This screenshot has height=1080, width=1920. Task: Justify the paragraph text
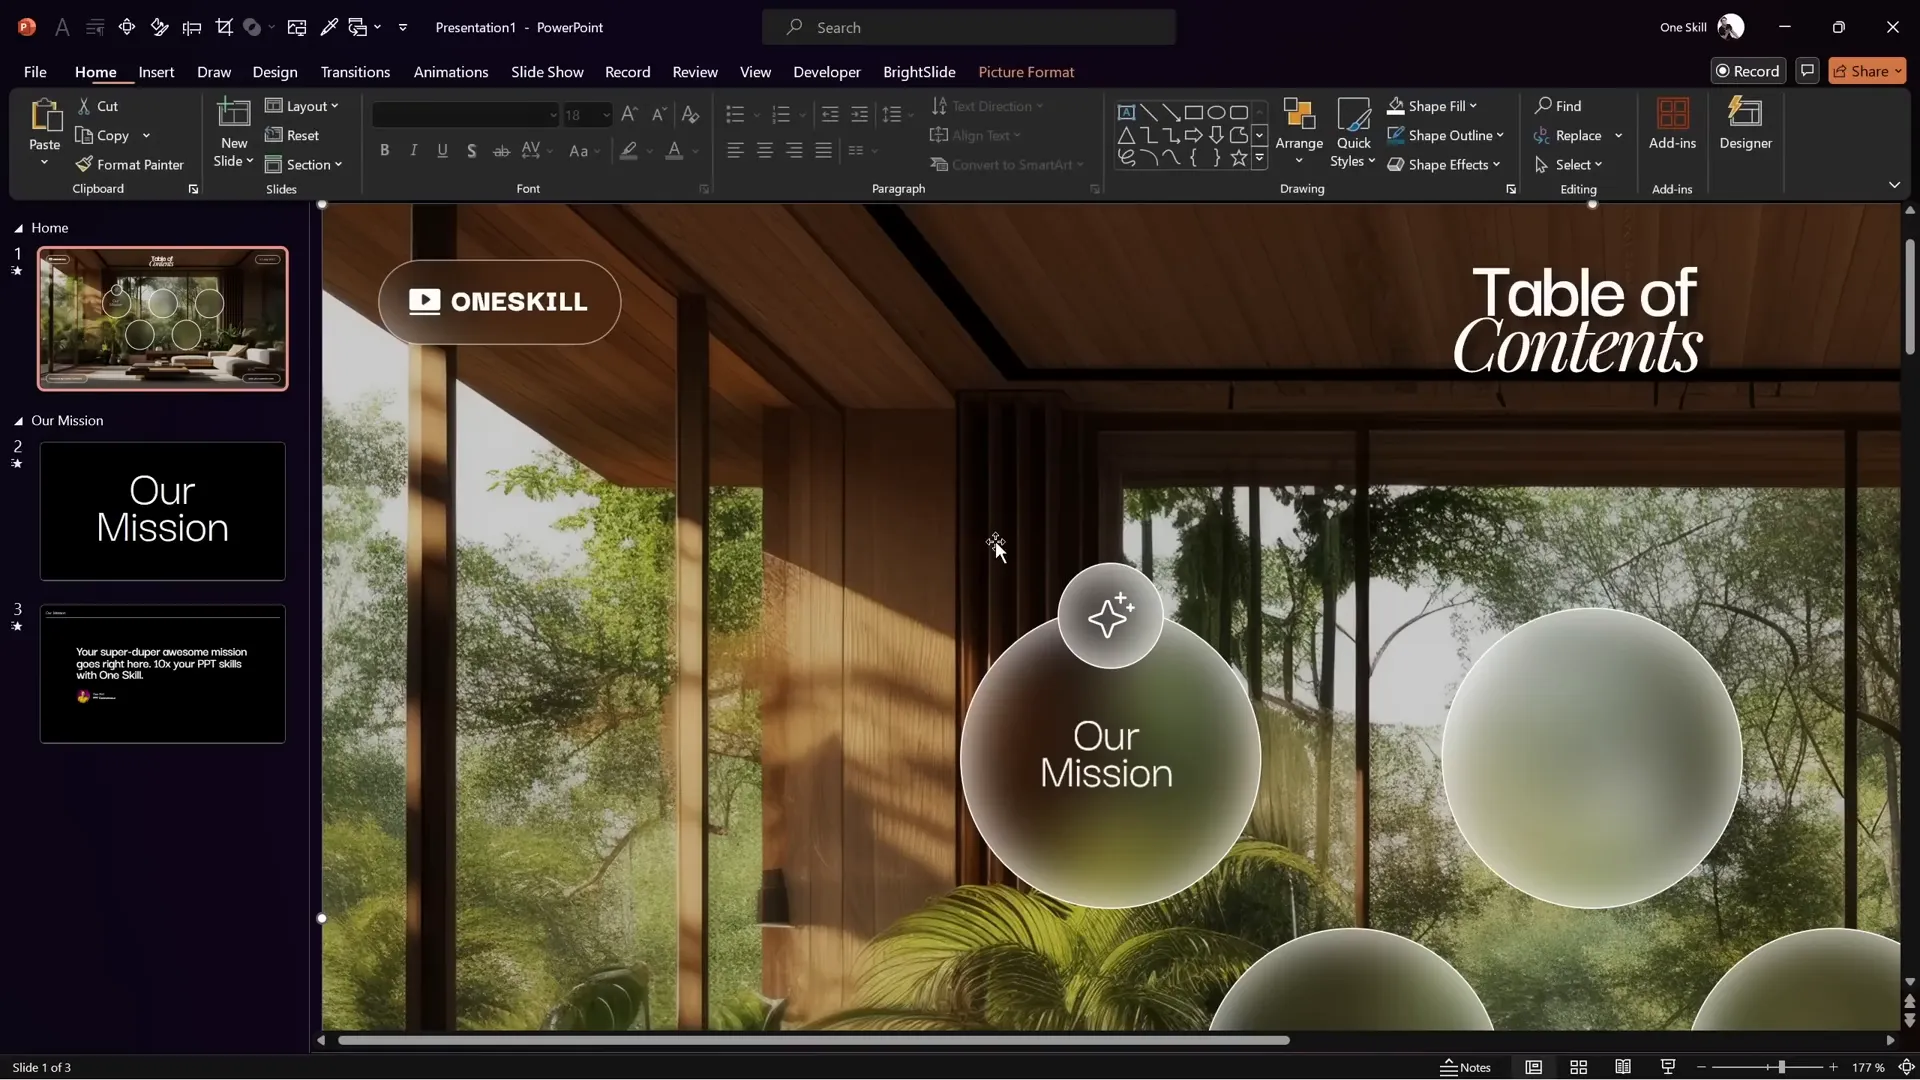823,151
